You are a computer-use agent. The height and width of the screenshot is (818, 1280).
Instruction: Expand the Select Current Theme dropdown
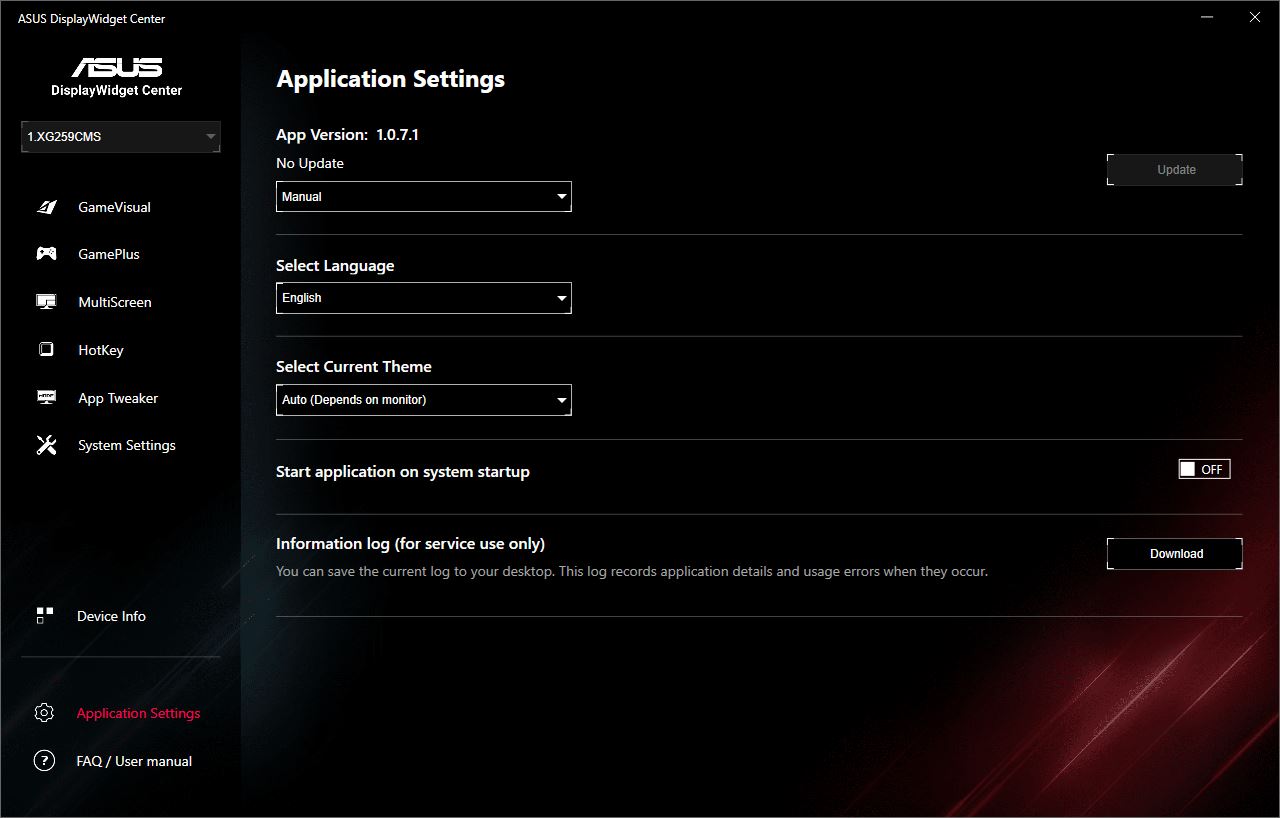coord(424,400)
